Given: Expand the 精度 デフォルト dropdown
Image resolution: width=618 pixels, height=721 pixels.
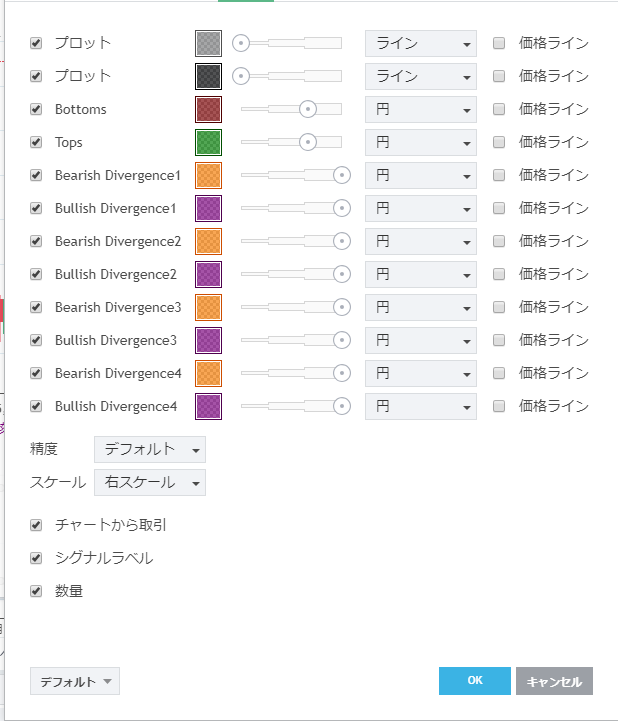Looking at the screenshot, I should (x=149, y=449).
